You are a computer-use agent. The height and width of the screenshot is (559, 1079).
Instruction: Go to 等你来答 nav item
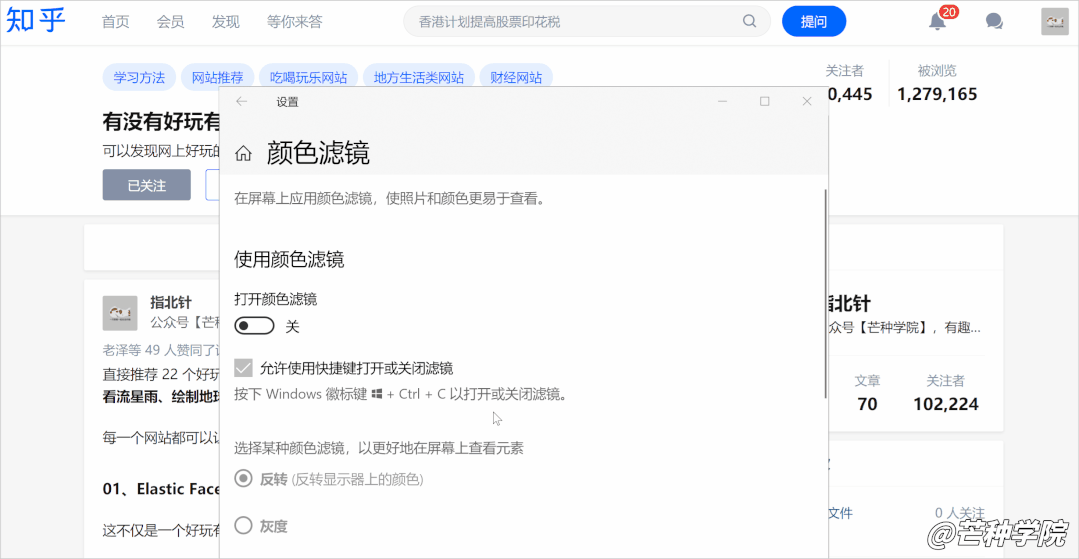[x=295, y=21]
